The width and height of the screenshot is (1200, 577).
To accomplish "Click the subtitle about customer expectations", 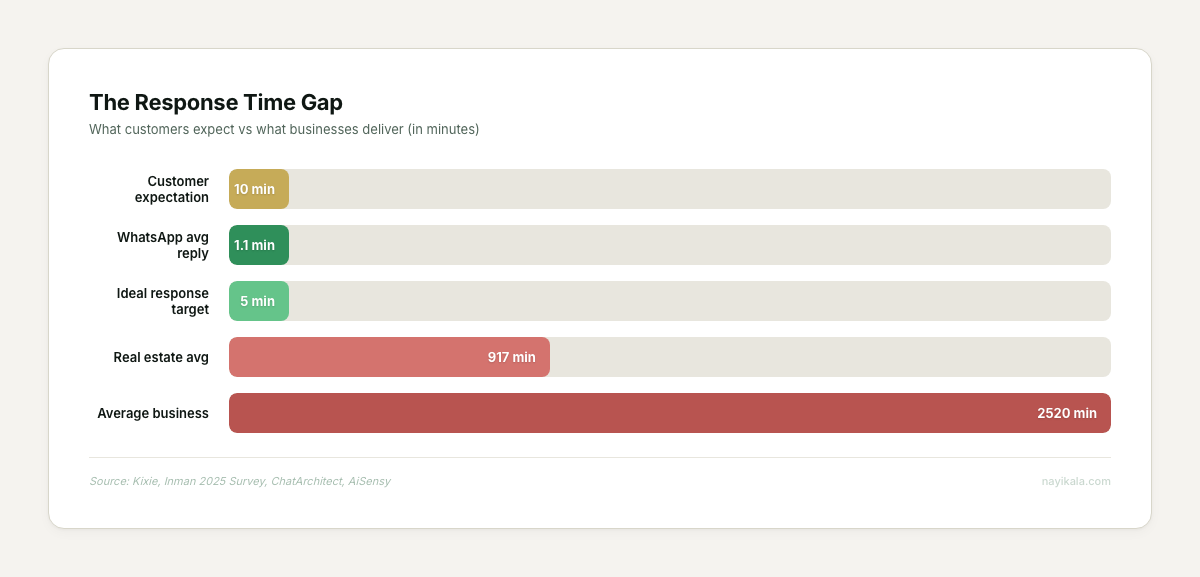I will [284, 129].
